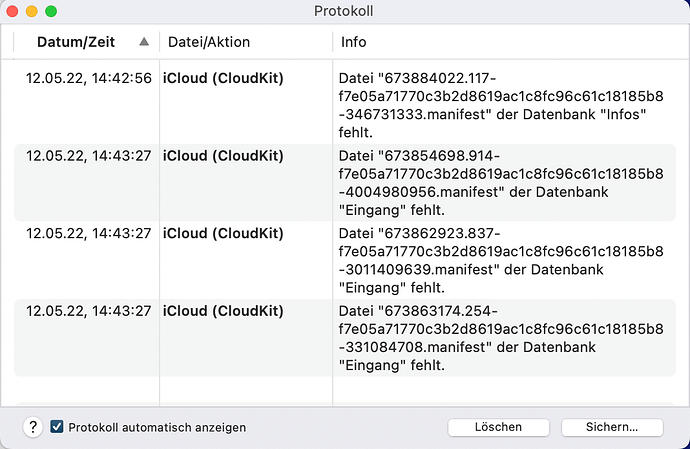The height and width of the screenshot is (449, 690).
Task: Close the Protokoll window with red button
Action: (x=13, y=11)
